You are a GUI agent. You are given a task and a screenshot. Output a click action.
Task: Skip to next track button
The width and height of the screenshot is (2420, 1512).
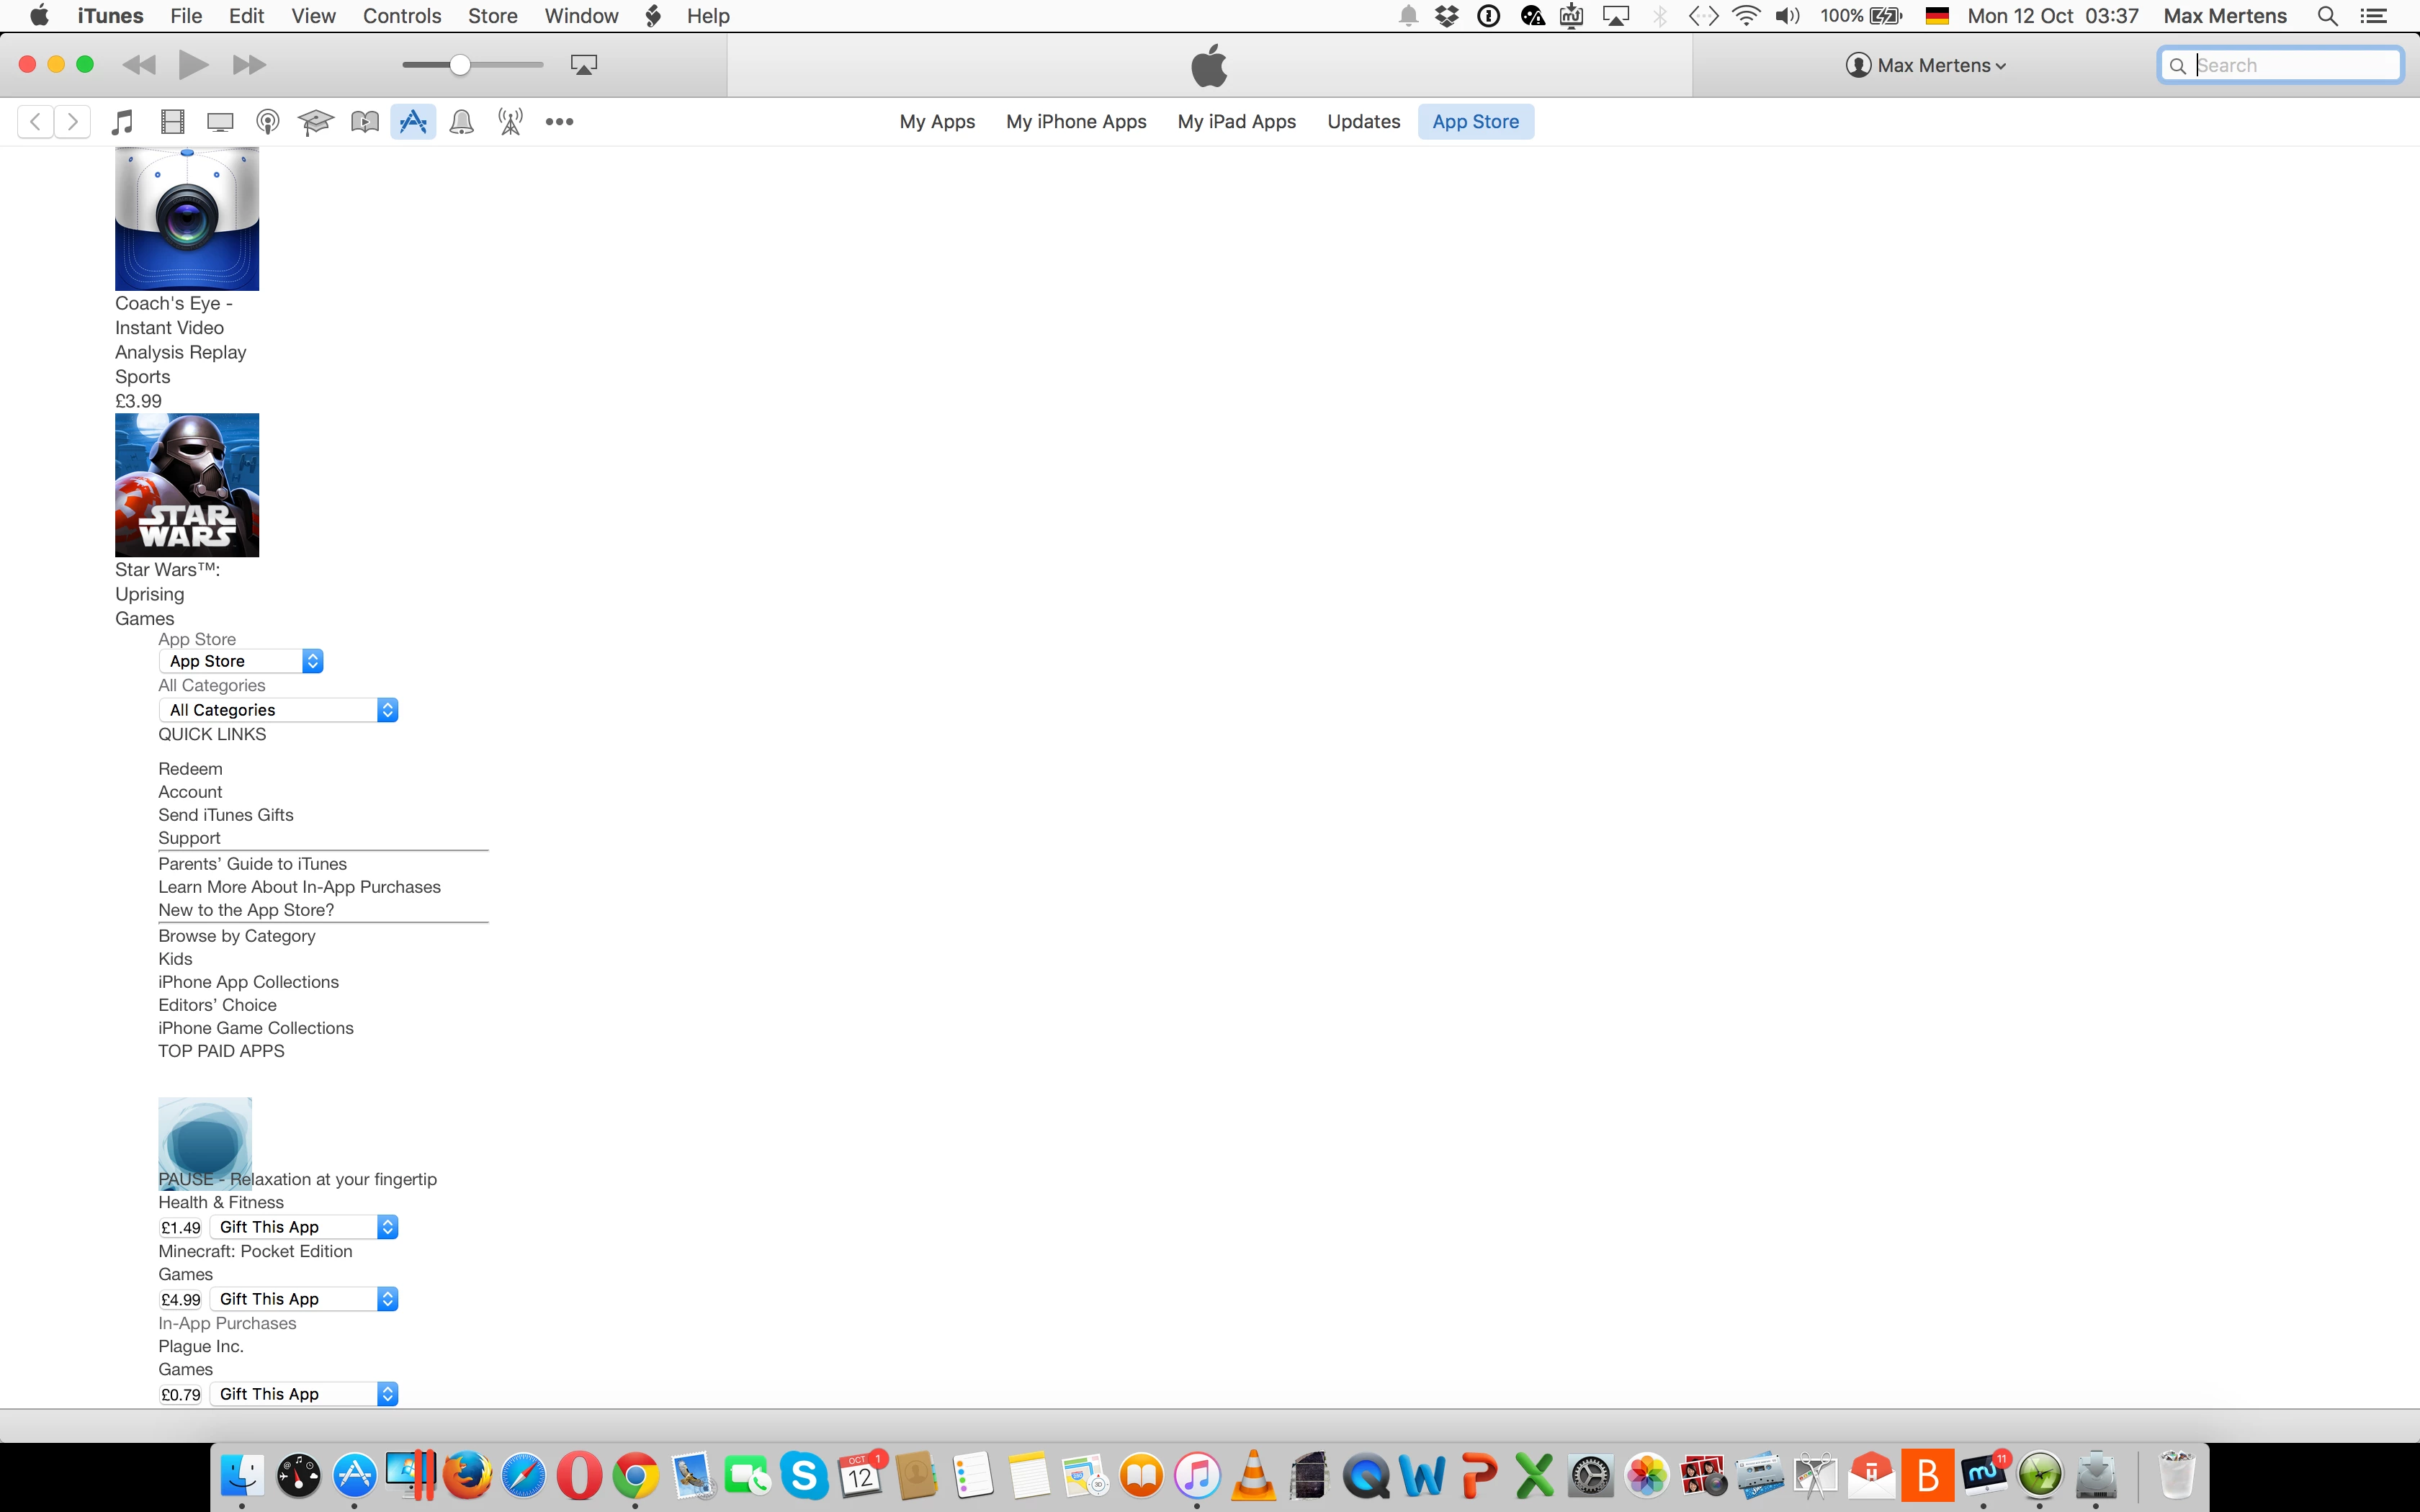pyautogui.click(x=249, y=65)
